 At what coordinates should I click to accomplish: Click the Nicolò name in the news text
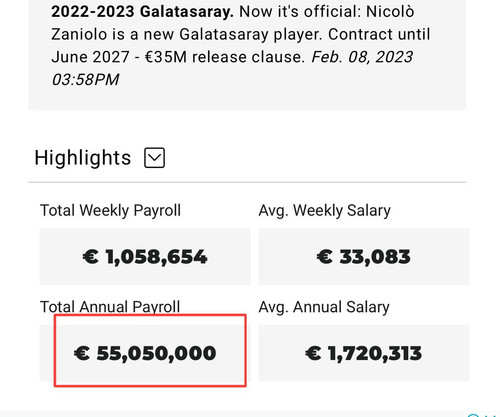click(390, 12)
